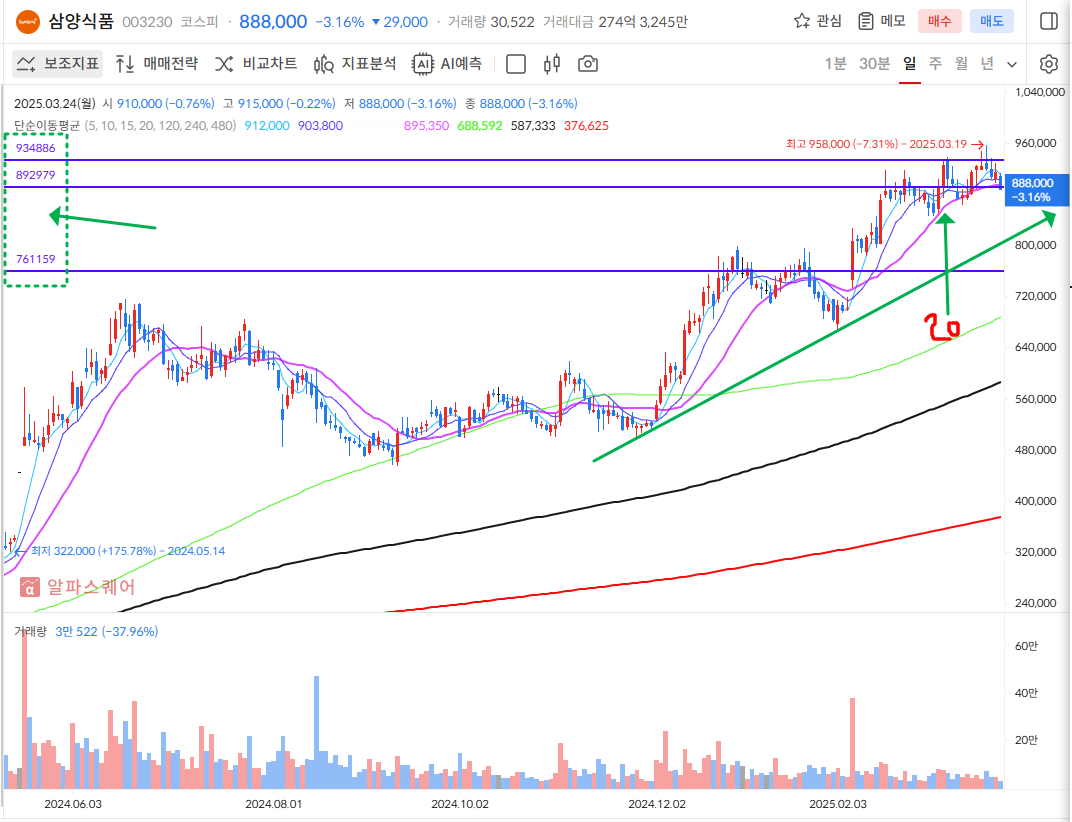Select the 주 weekly timeframe
Viewport: 1072px width, 822px height.
click(935, 64)
